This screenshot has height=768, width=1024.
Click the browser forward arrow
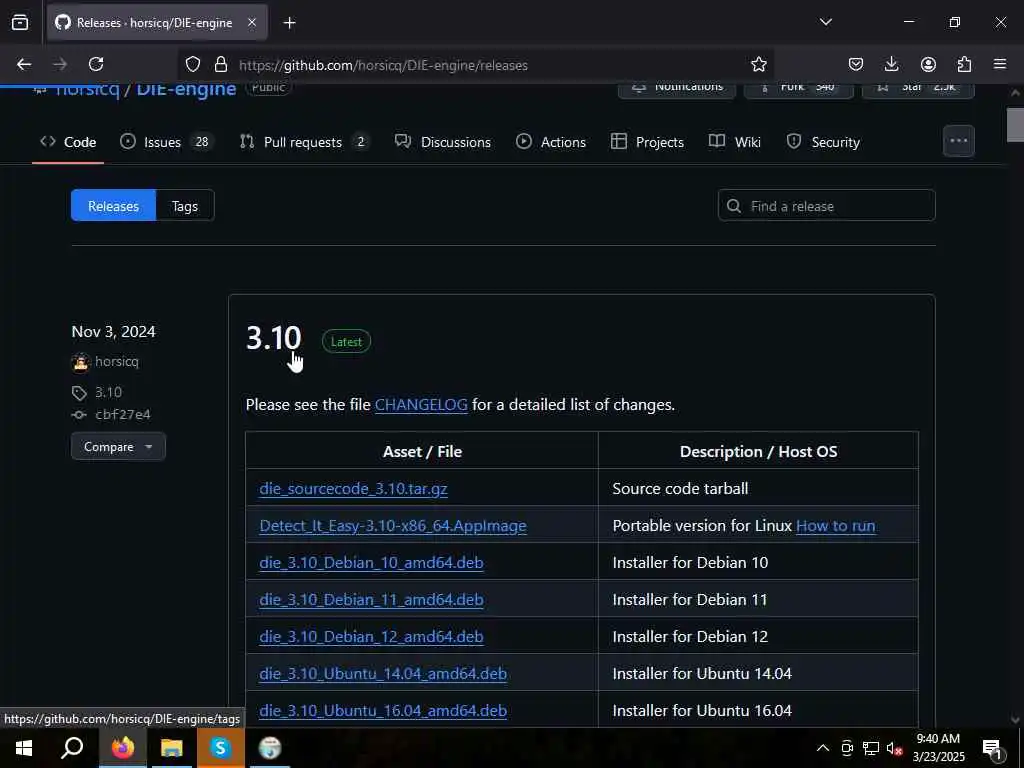tap(60, 64)
